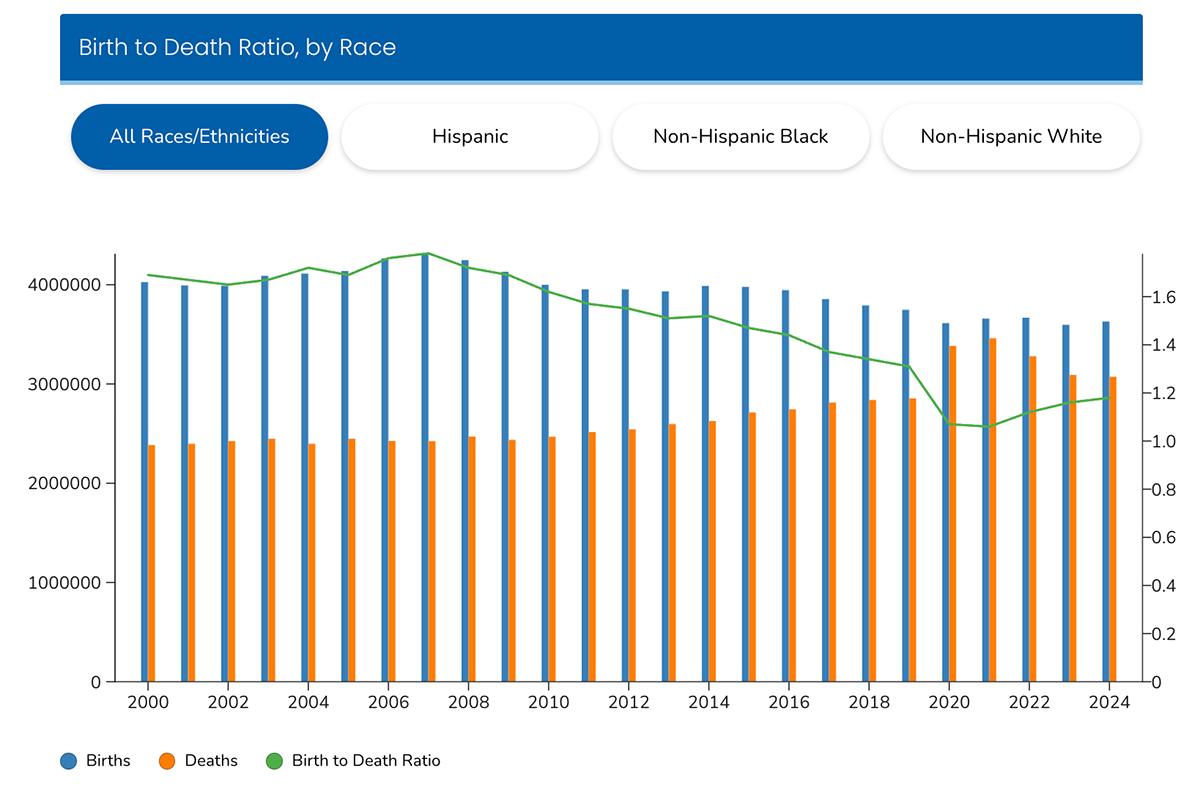
Task: Click the 2024 label on the x-axis
Action: [1107, 703]
